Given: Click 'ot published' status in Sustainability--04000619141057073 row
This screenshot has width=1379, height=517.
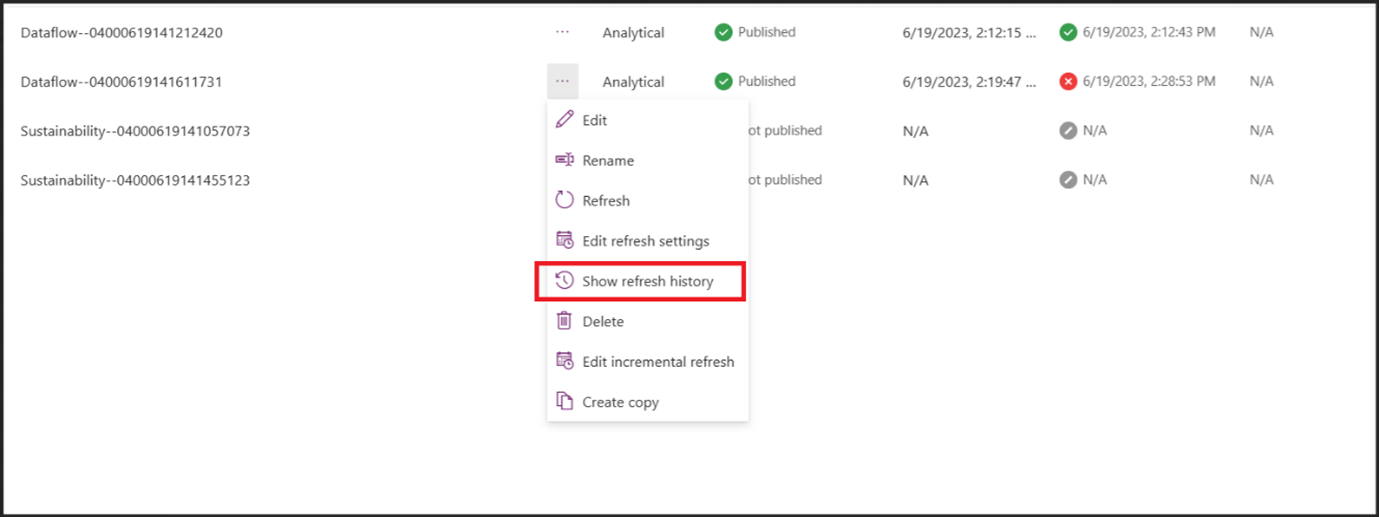Looking at the screenshot, I should tap(785, 130).
